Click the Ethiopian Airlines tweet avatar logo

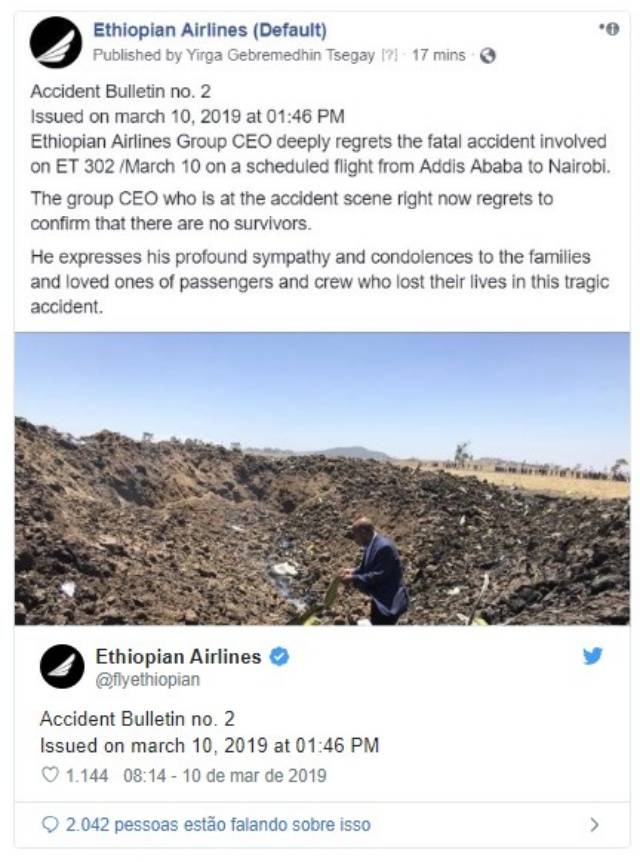tap(62, 666)
